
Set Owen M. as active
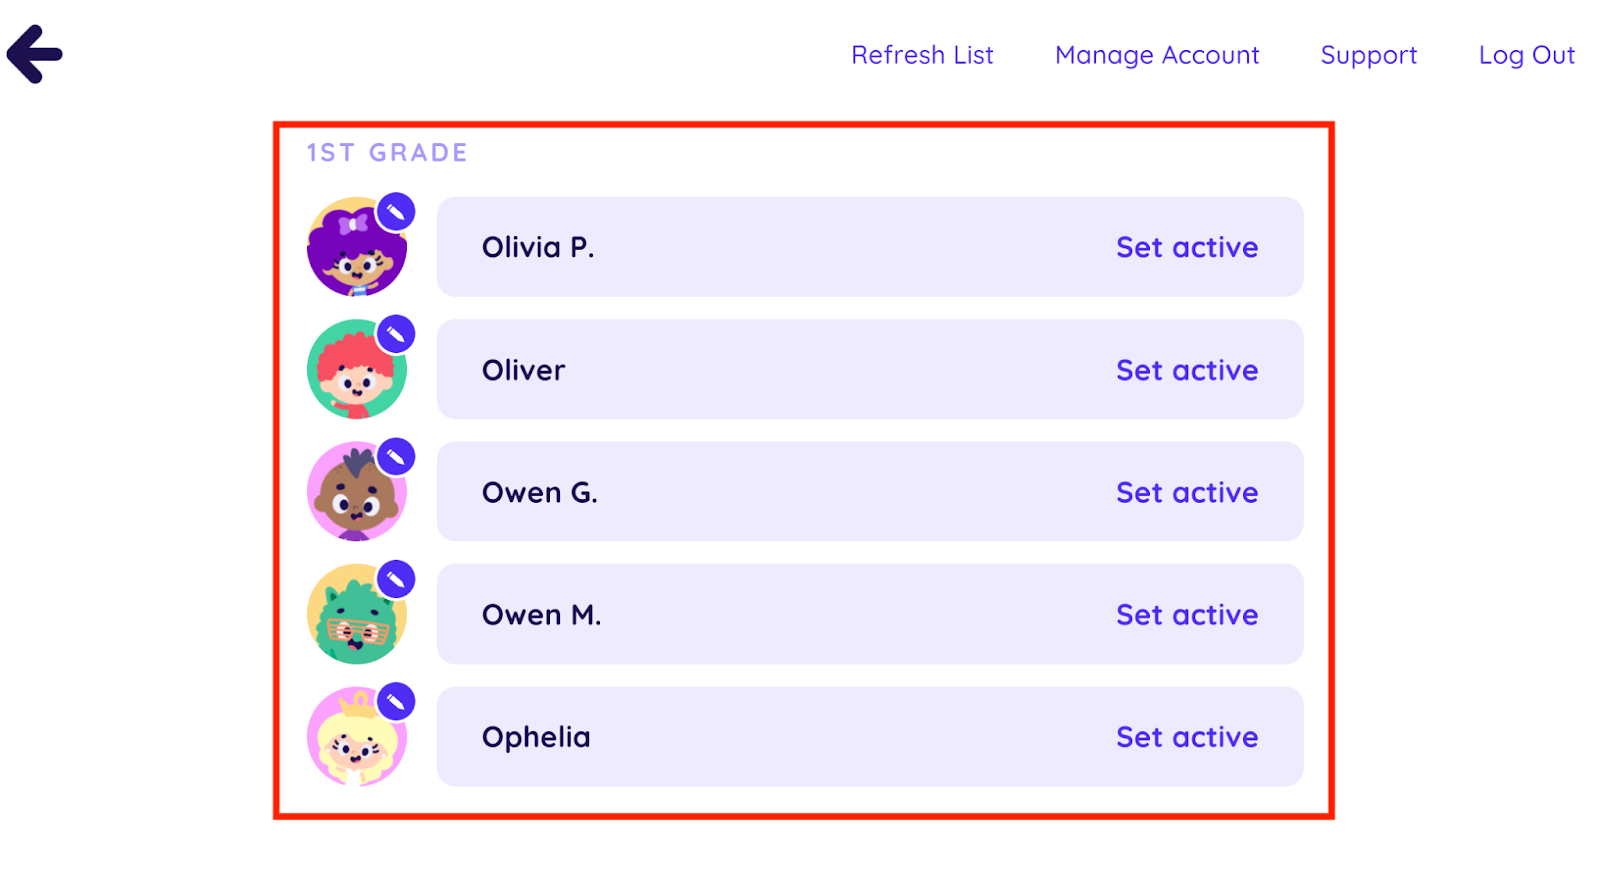click(1186, 615)
